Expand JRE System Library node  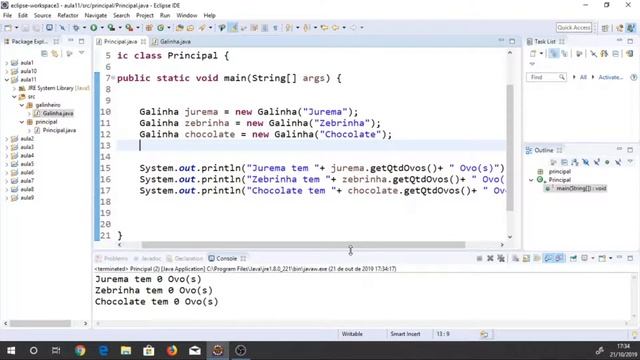point(14,88)
